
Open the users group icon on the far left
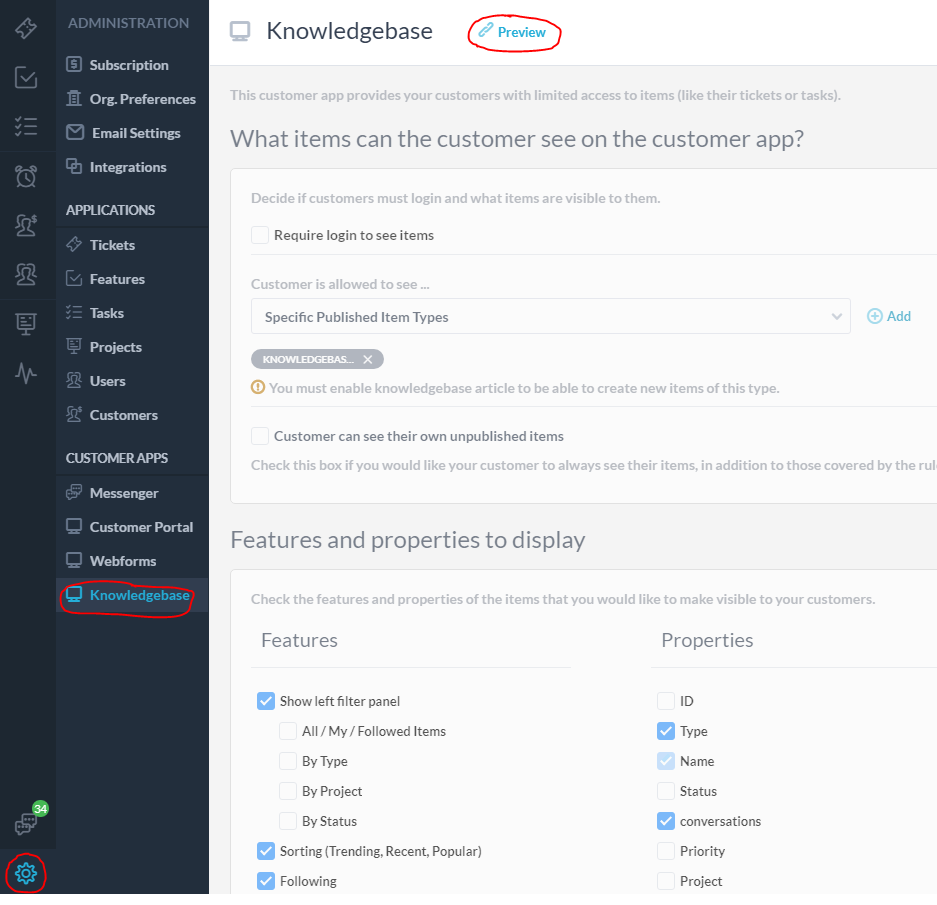[26, 274]
